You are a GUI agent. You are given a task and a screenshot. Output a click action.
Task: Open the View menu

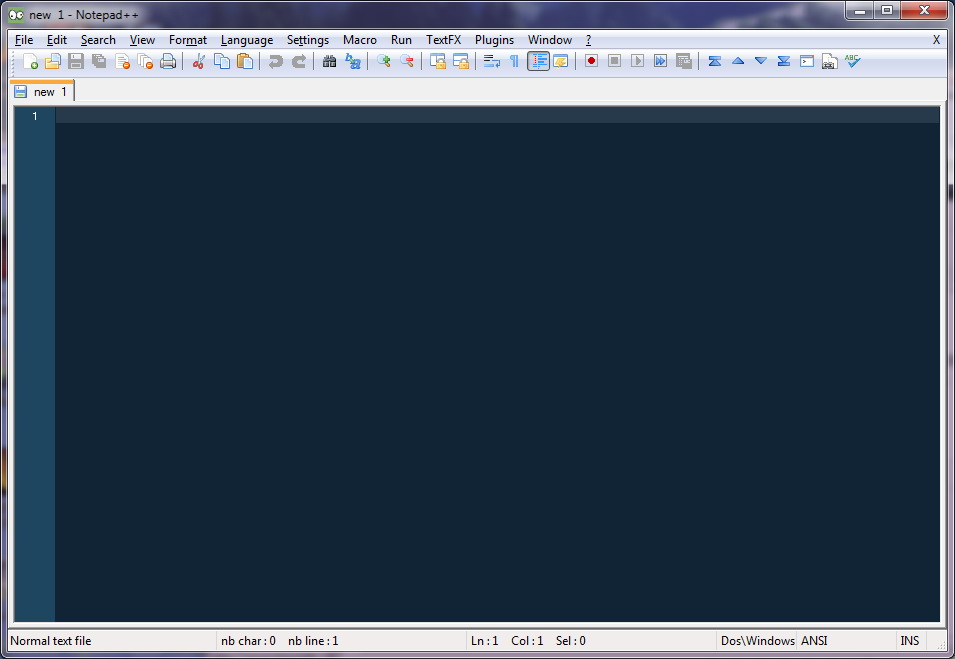point(142,40)
